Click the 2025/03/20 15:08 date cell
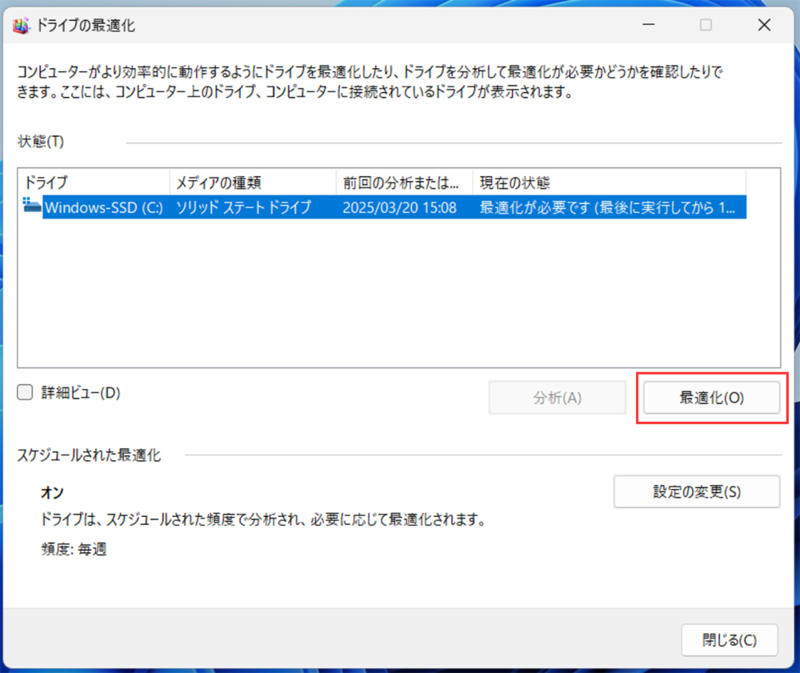800x673 pixels. click(x=399, y=207)
